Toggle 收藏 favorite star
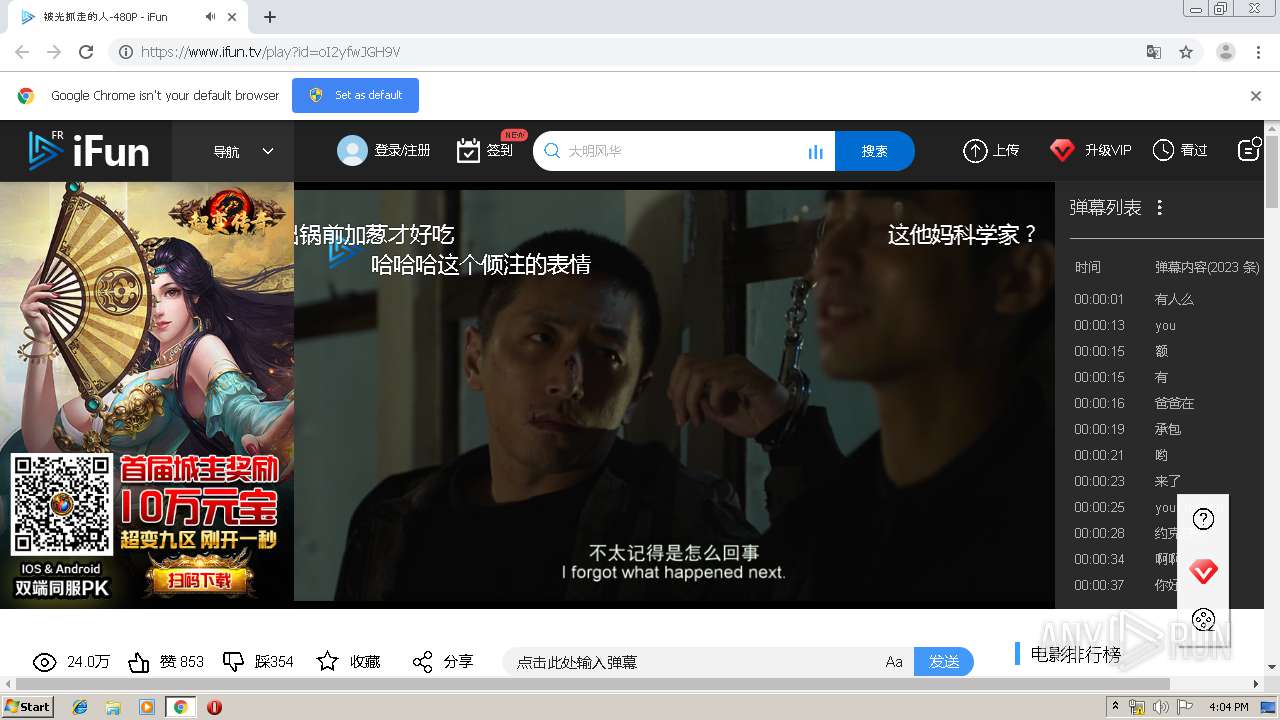Image resolution: width=1280 pixels, height=720 pixels. pyautogui.click(x=327, y=661)
